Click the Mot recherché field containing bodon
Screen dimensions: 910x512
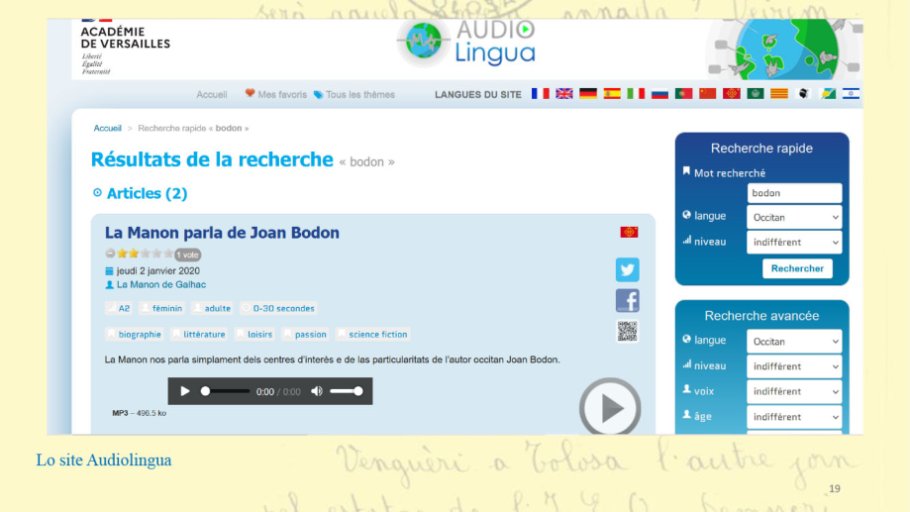(x=794, y=193)
